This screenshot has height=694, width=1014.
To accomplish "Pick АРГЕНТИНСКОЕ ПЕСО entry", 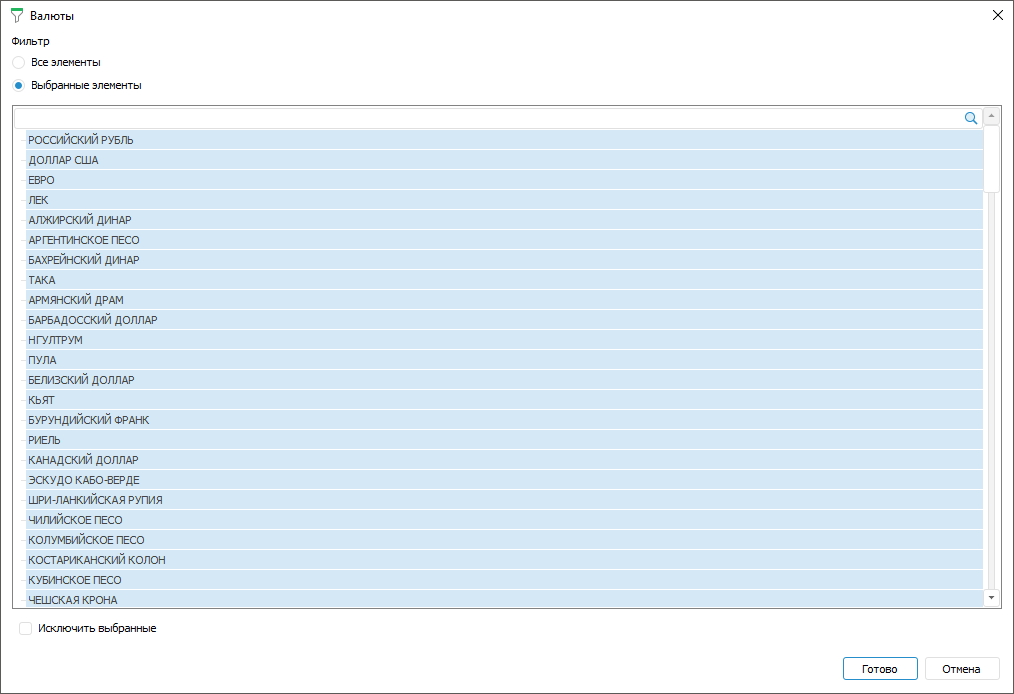I will tap(84, 240).
